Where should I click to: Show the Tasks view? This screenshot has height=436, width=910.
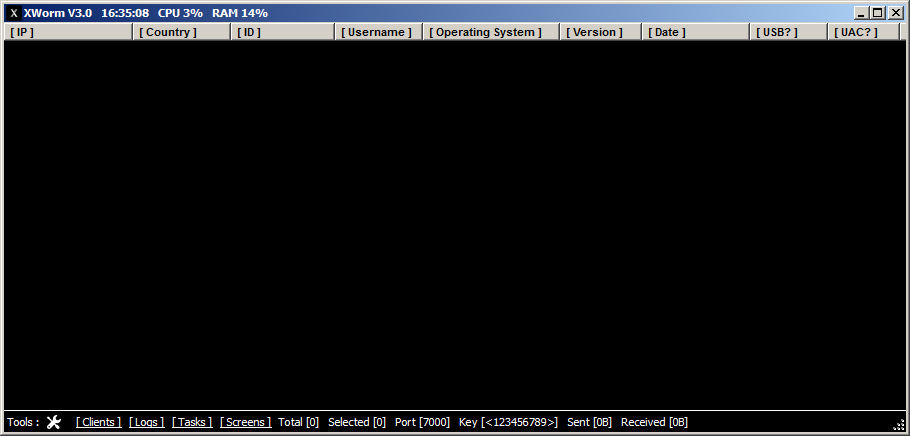click(x=192, y=422)
